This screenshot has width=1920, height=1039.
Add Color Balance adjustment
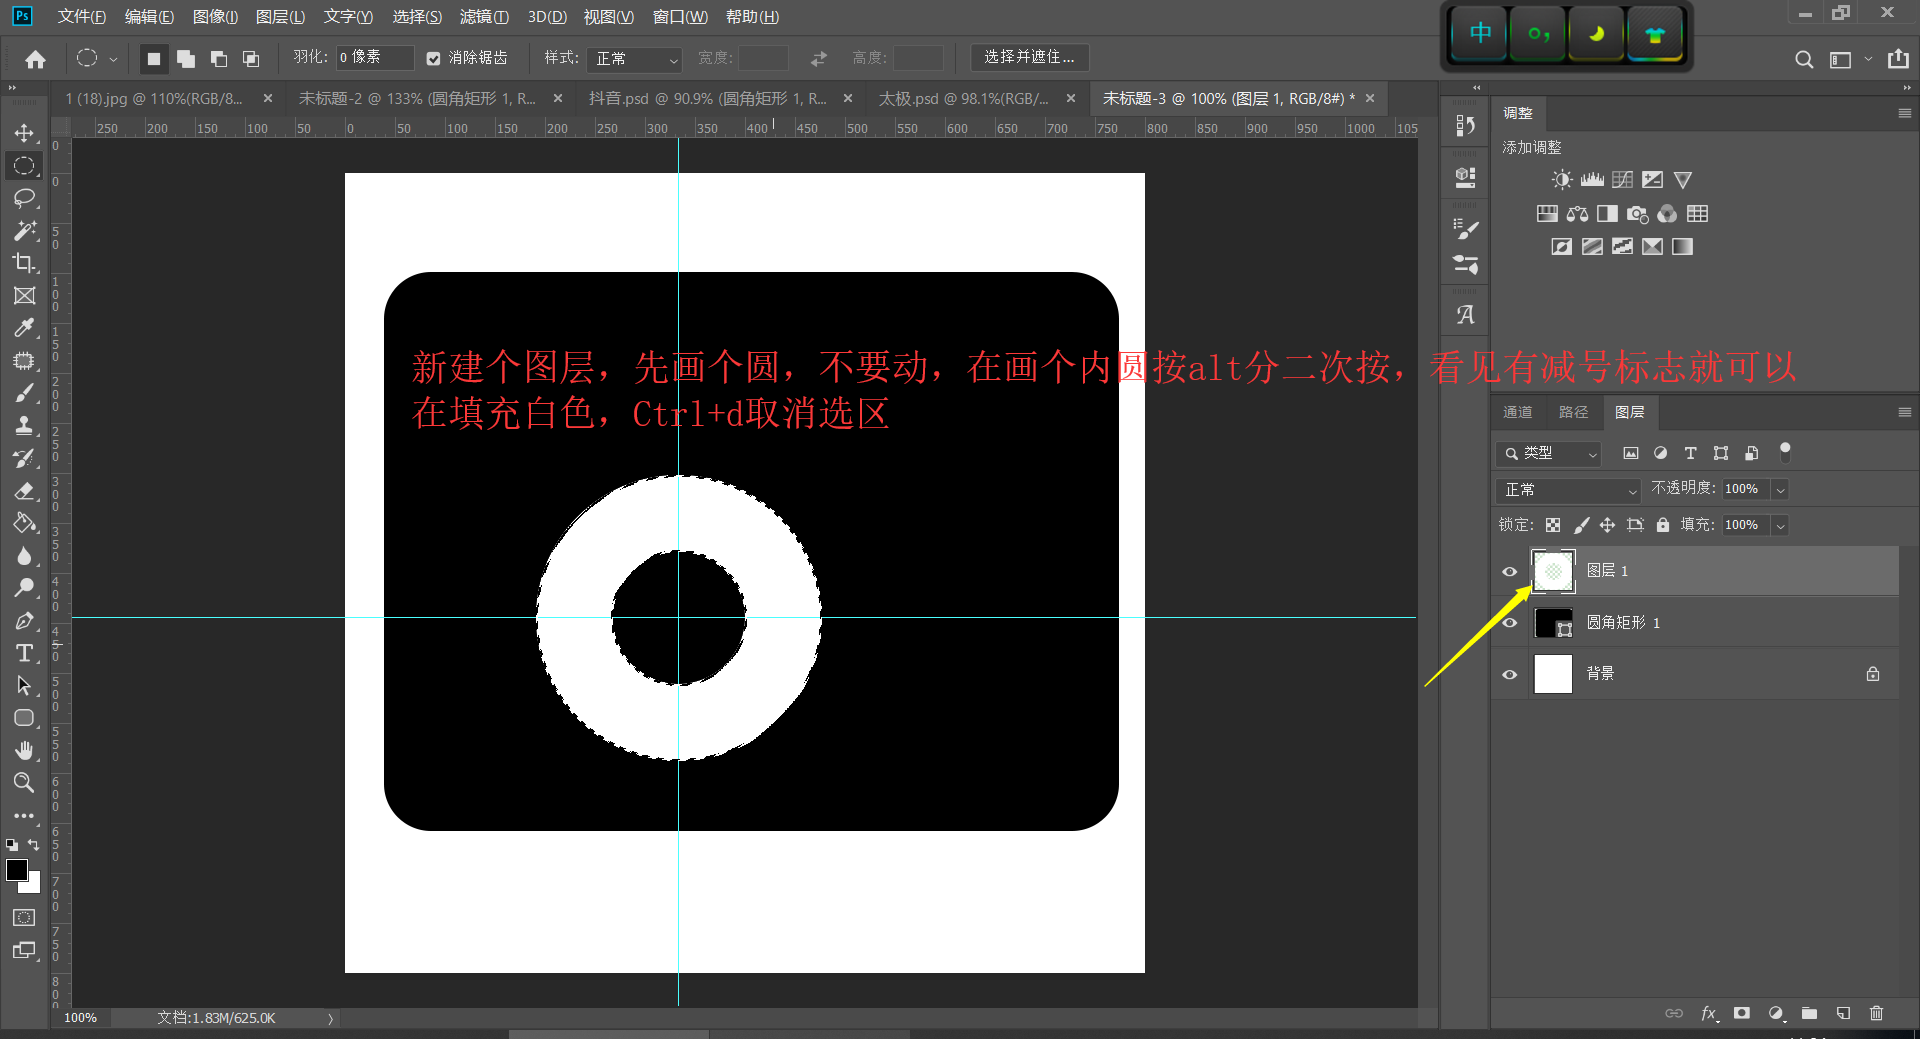(x=1577, y=214)
